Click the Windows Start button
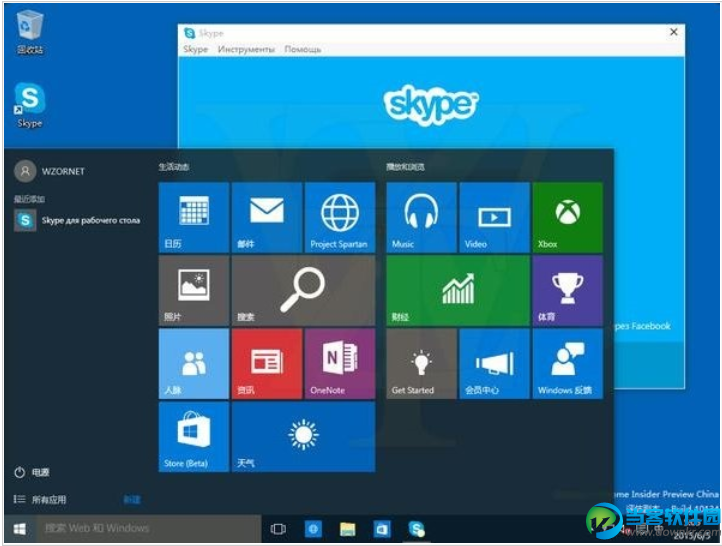This screenshot has height=546, width=722. pos(19,529)
